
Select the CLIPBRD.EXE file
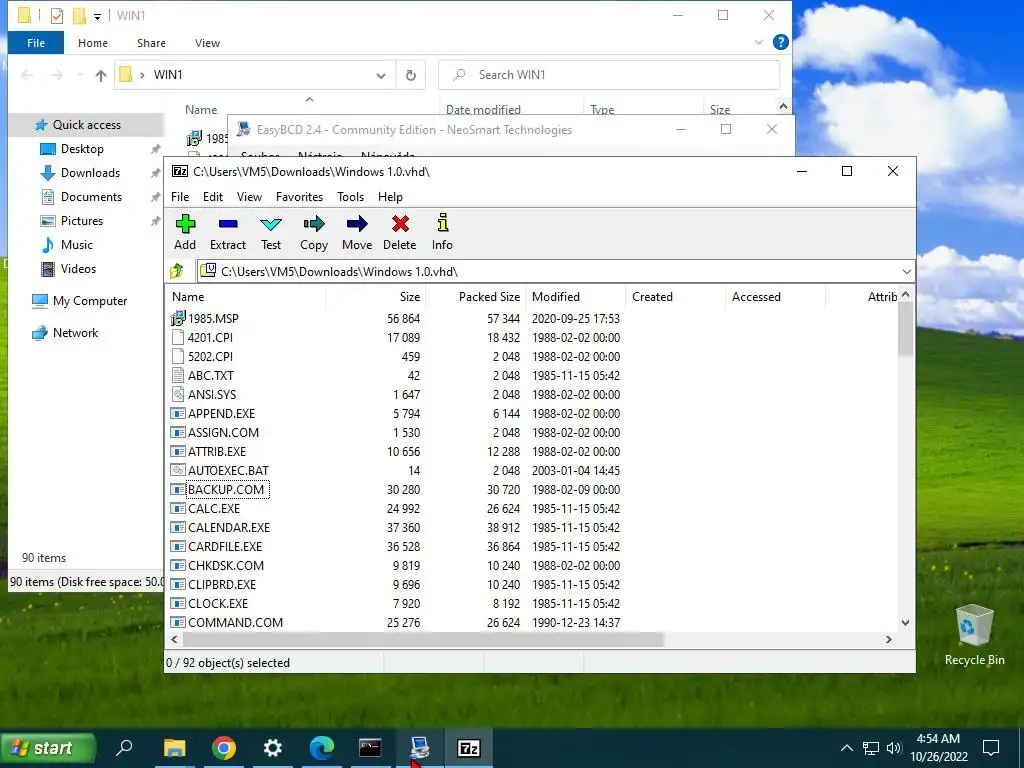tap(221, 584)
